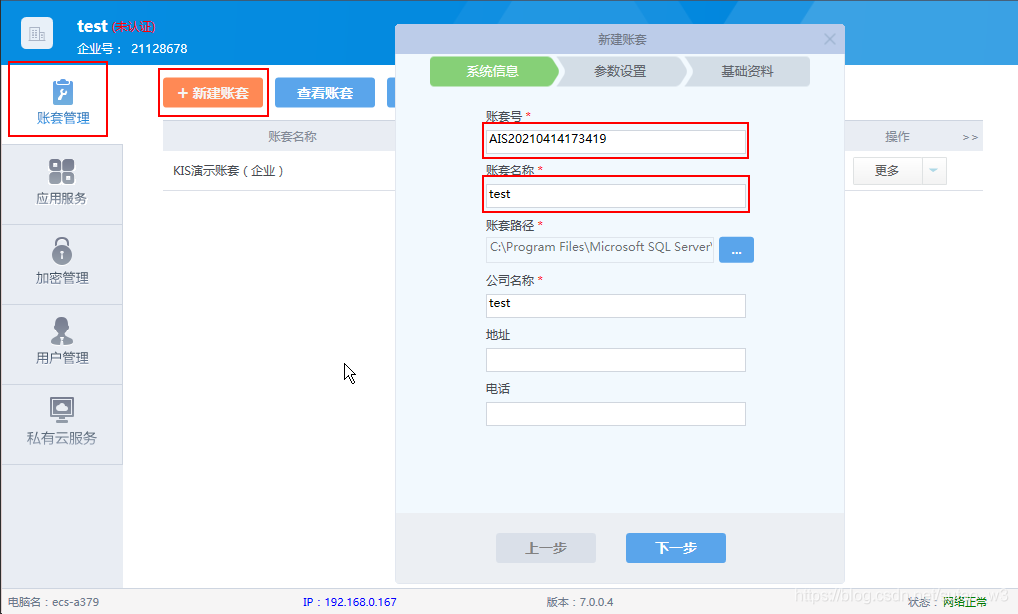
Task: Click the 网络正常 status indicator
Action: point(965,602)
